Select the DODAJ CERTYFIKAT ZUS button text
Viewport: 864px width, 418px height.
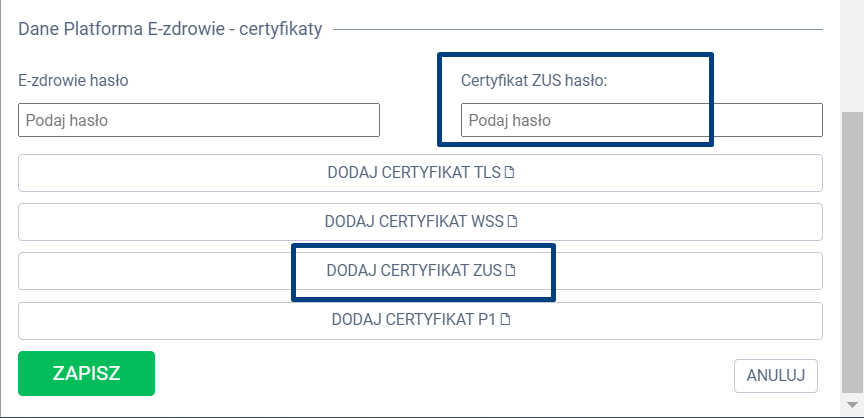(414, 271)
